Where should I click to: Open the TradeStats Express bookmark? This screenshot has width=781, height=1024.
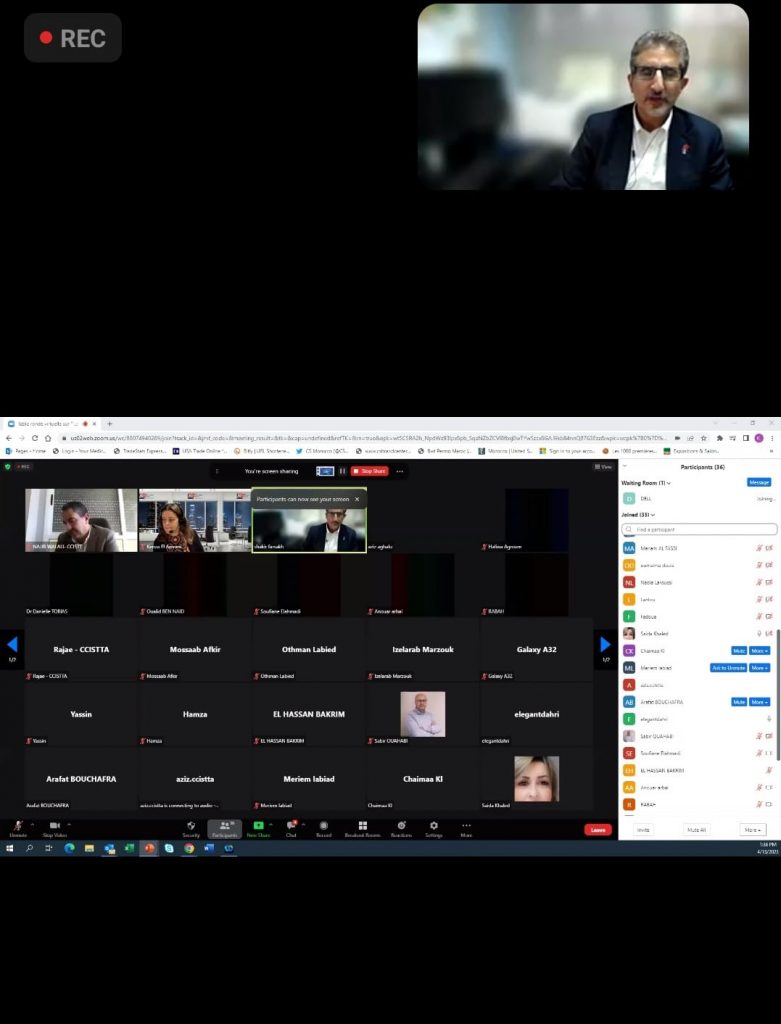click(x=140, y=451)
